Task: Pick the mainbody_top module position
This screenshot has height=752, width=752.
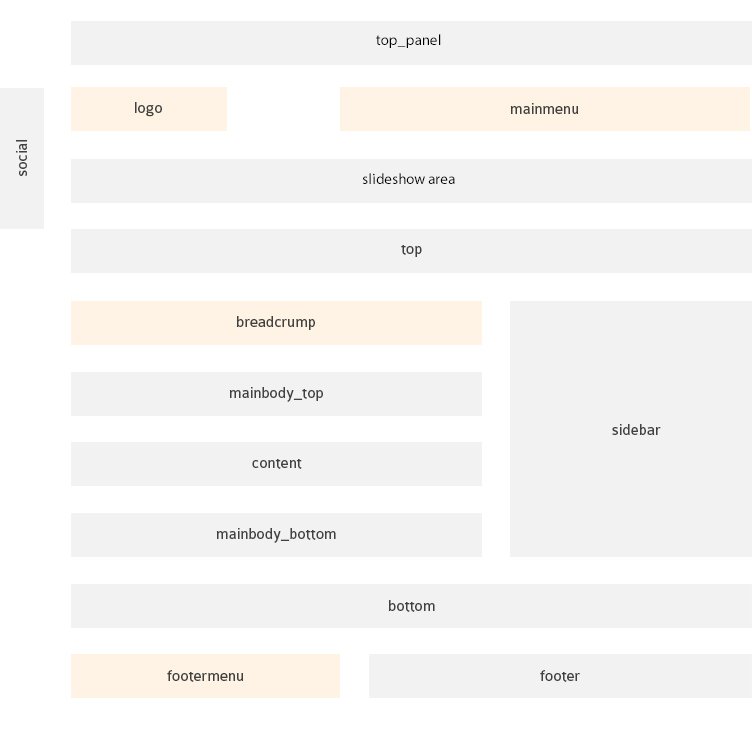Action: tap(276, 394)
